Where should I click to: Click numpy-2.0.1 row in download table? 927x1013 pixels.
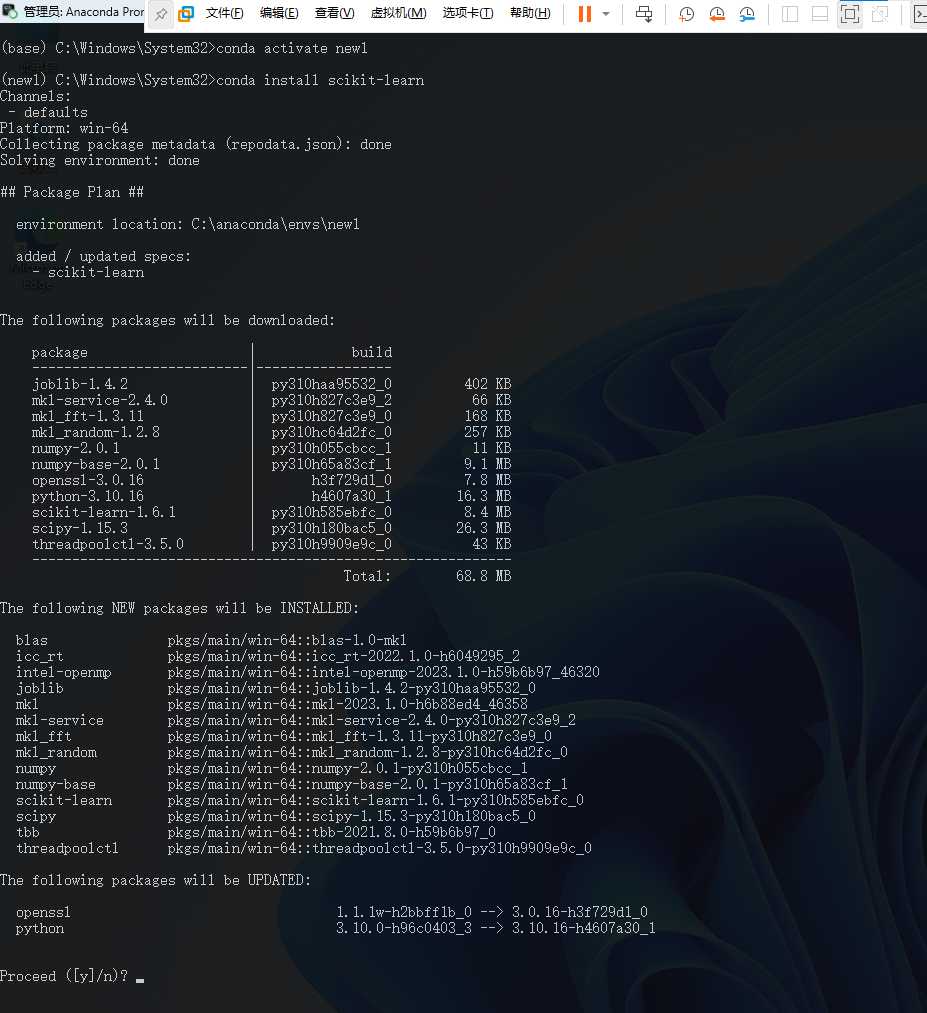76,448
